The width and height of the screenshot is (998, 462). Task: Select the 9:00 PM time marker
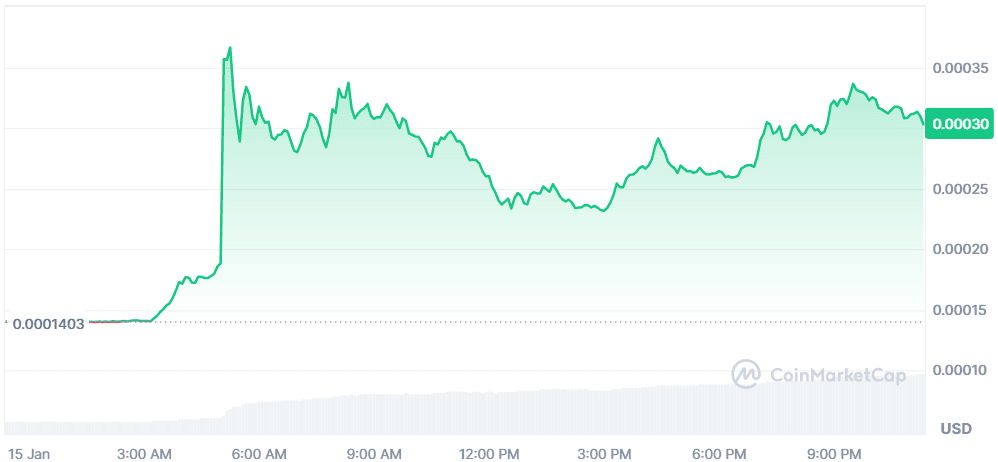(837, 454)
